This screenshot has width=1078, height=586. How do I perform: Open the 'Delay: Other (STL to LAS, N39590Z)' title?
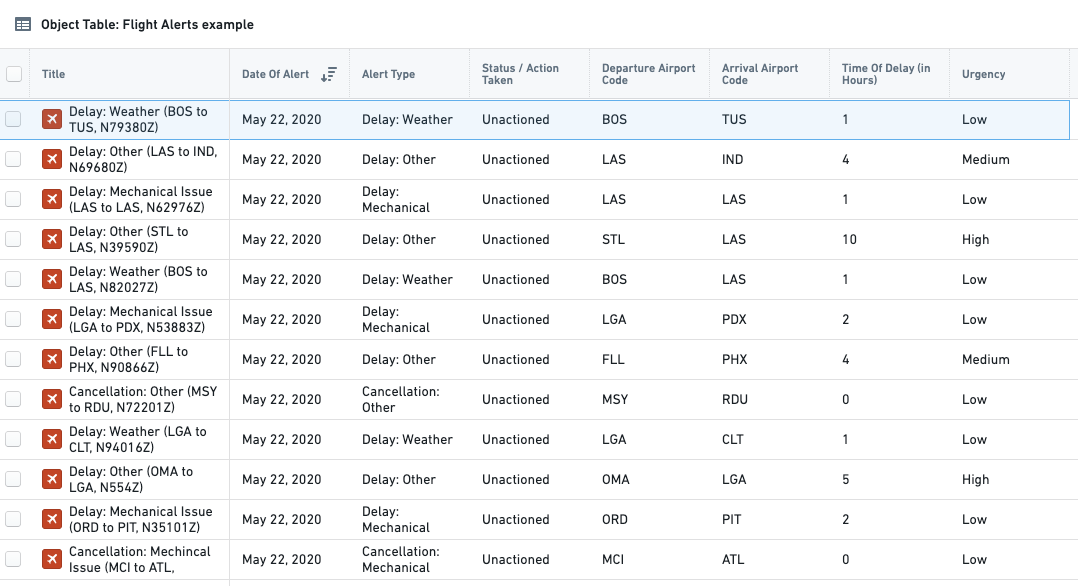pyautogui.click(x=129, y=239)
